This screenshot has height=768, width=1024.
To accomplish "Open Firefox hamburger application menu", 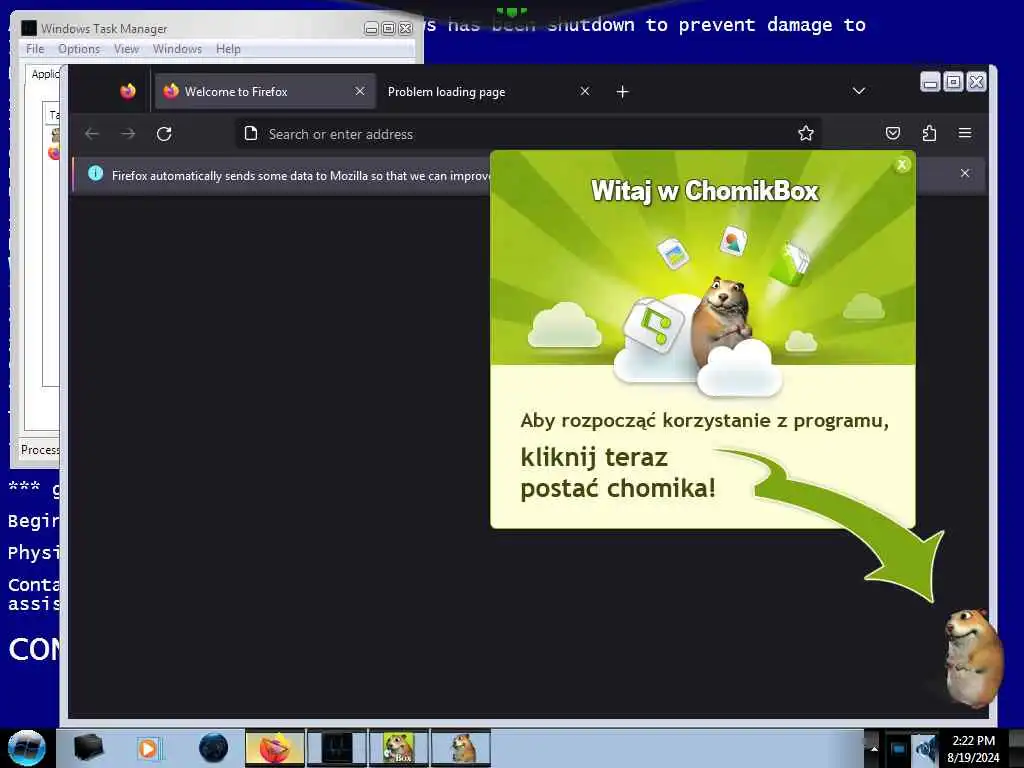I will [965, 133].
